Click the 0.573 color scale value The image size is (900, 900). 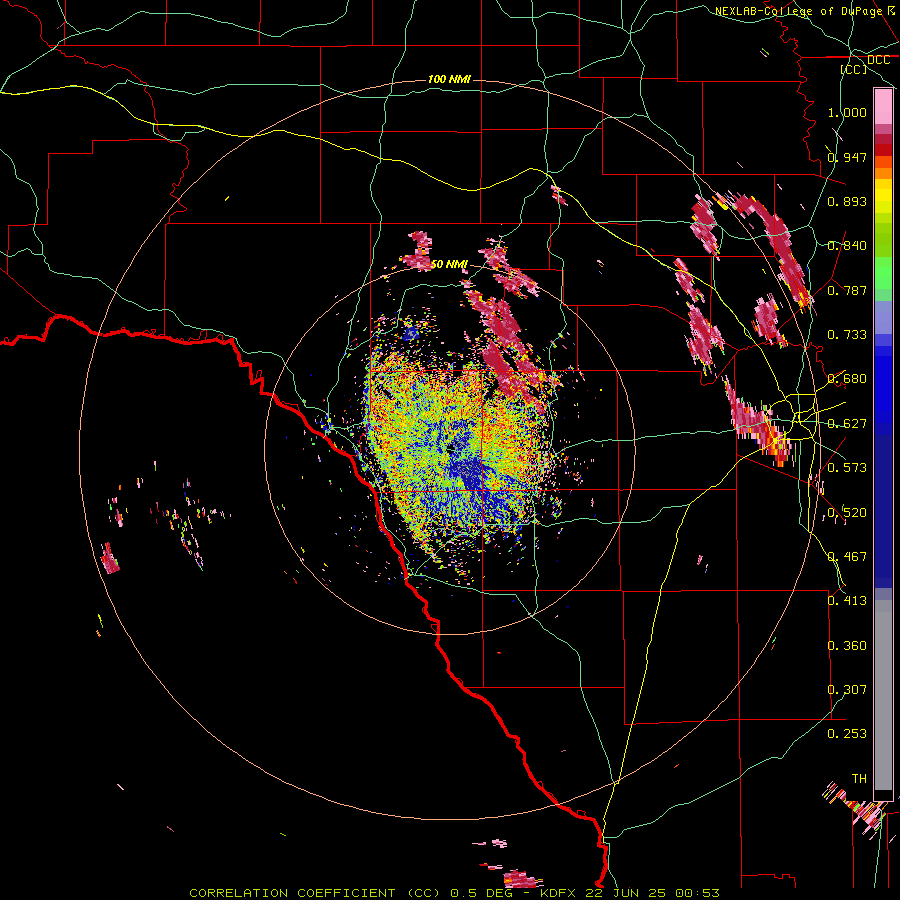(x=847, y=468)
